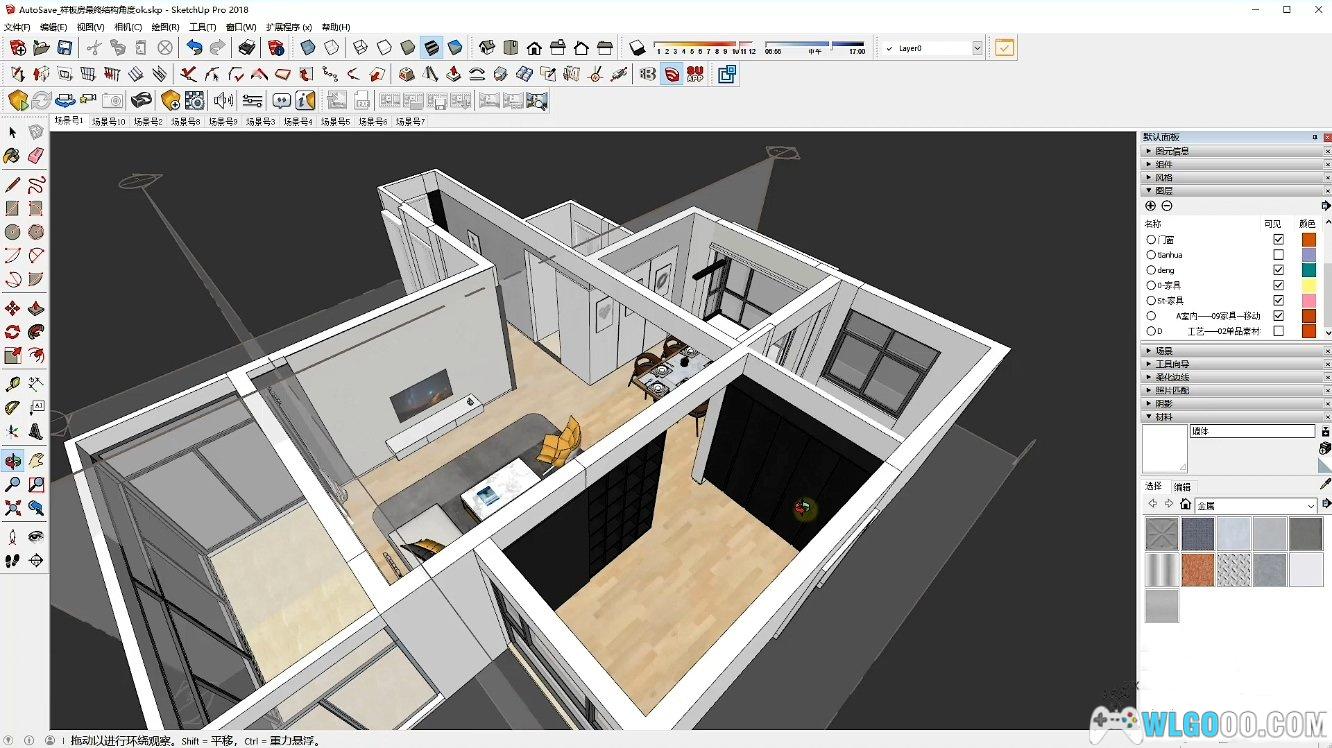Show the tianhua layer
The width and height of the screenshot is (1332, 748).
[x=1278, y=255]
